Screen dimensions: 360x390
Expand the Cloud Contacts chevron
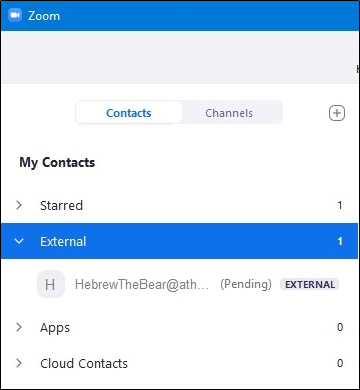[19, 363]
